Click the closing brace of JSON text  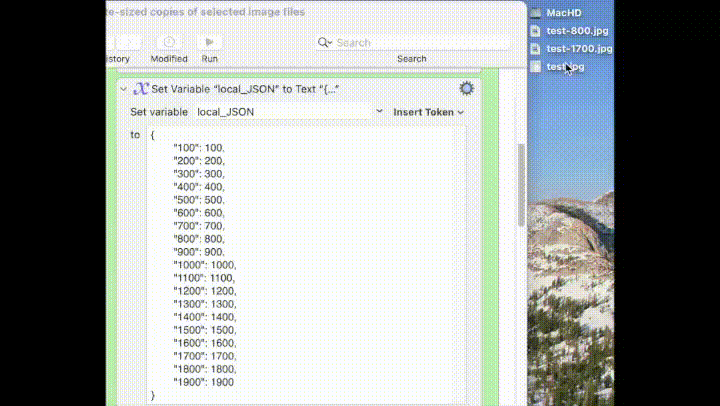(153, 395)
